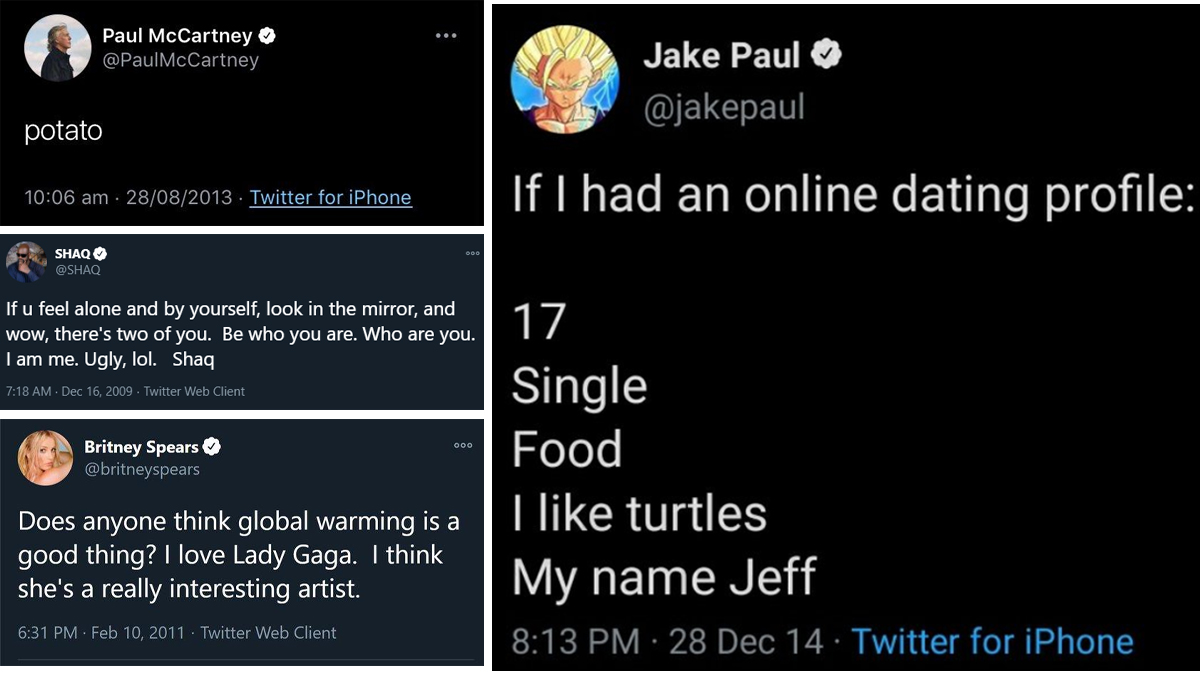This screenshot has width=1200, height=675.
Task: Click the @jakepaul handle
Action: click(x=723, y=107)
